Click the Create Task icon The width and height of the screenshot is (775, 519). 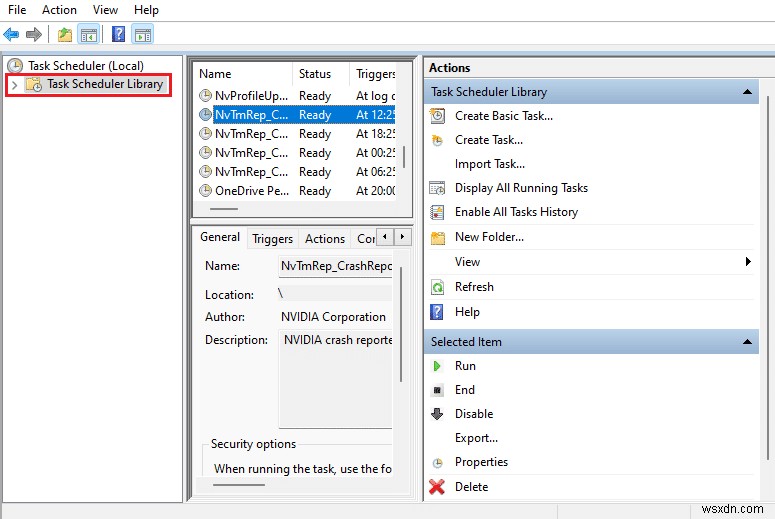pyautogui.click(x=437, y=140)
